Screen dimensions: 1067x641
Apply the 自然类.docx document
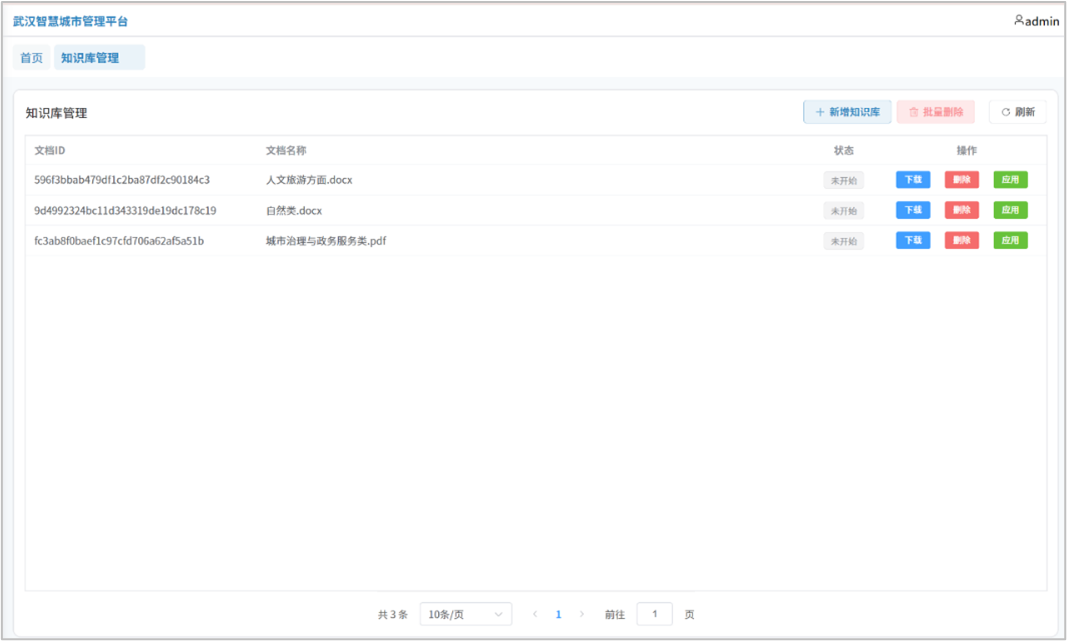(1010, 210)
